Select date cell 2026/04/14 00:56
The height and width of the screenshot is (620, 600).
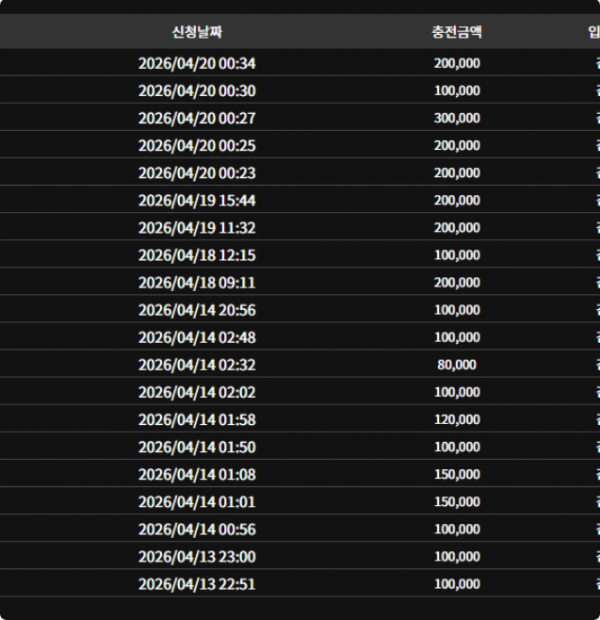pos(197,529)
